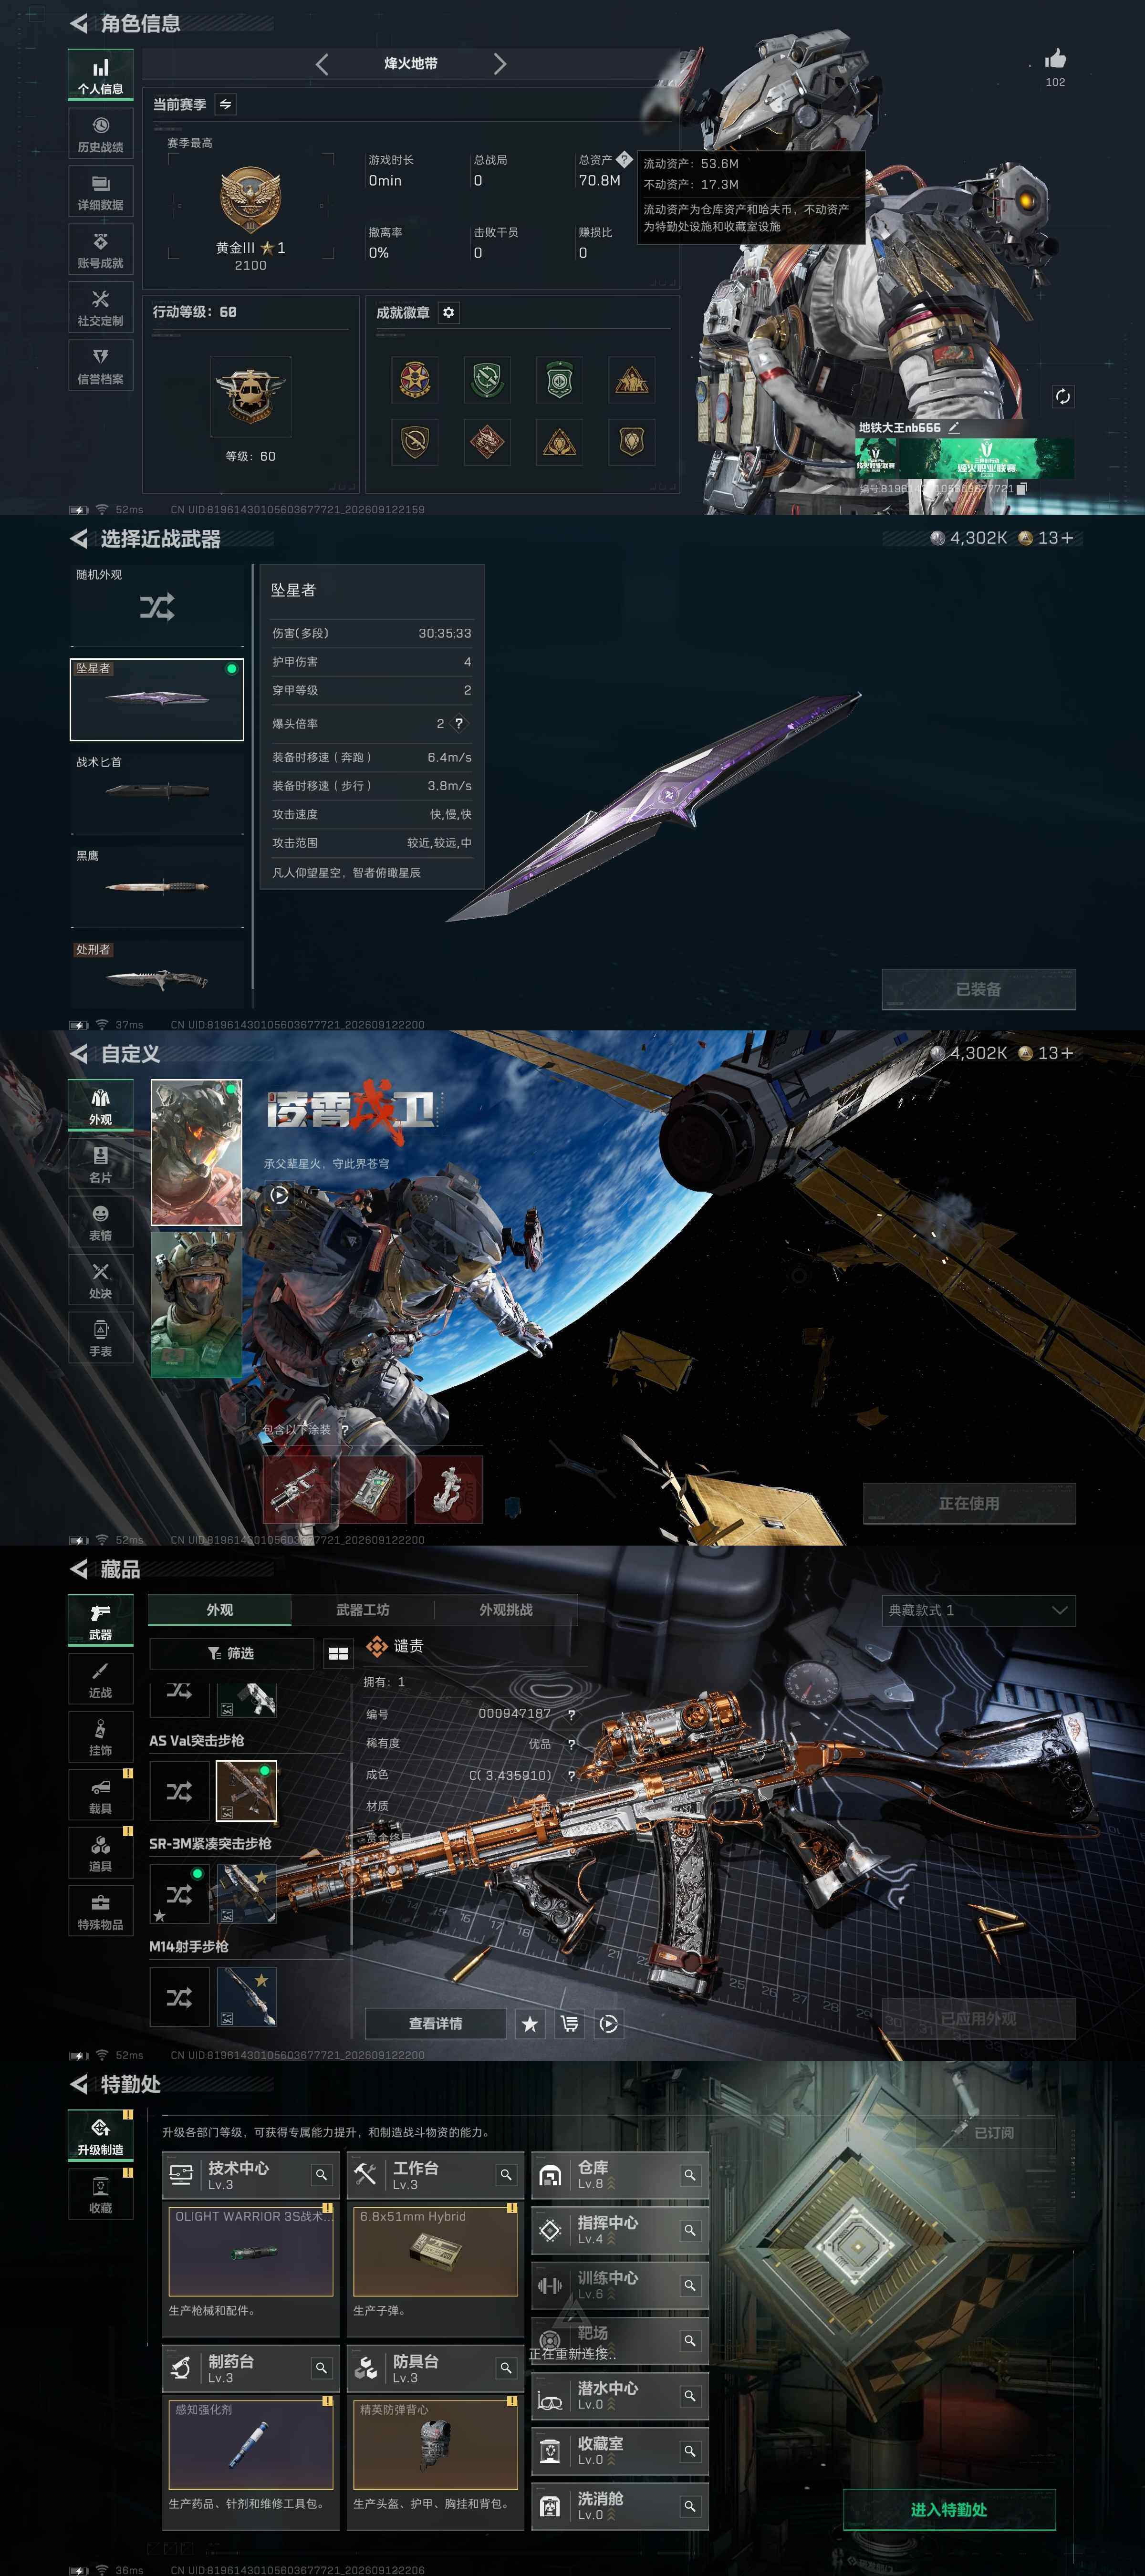This screenshot has height=2576, width=1145.
Task: Toggle random skin for SR-3M紧凑突击步枪
Action: pyautogui.click(x=179, y=1893)
